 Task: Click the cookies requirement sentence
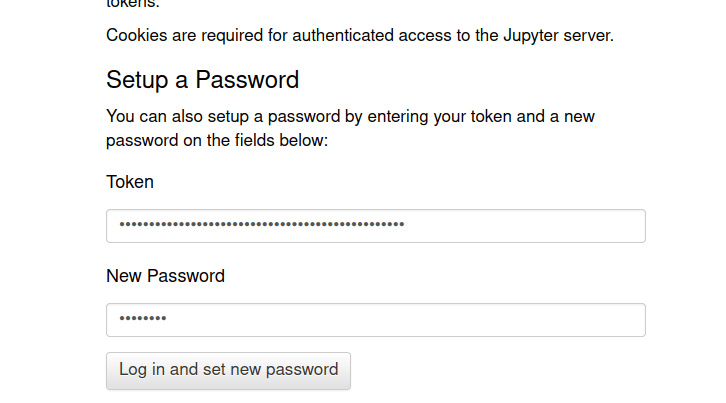point(359,36)
